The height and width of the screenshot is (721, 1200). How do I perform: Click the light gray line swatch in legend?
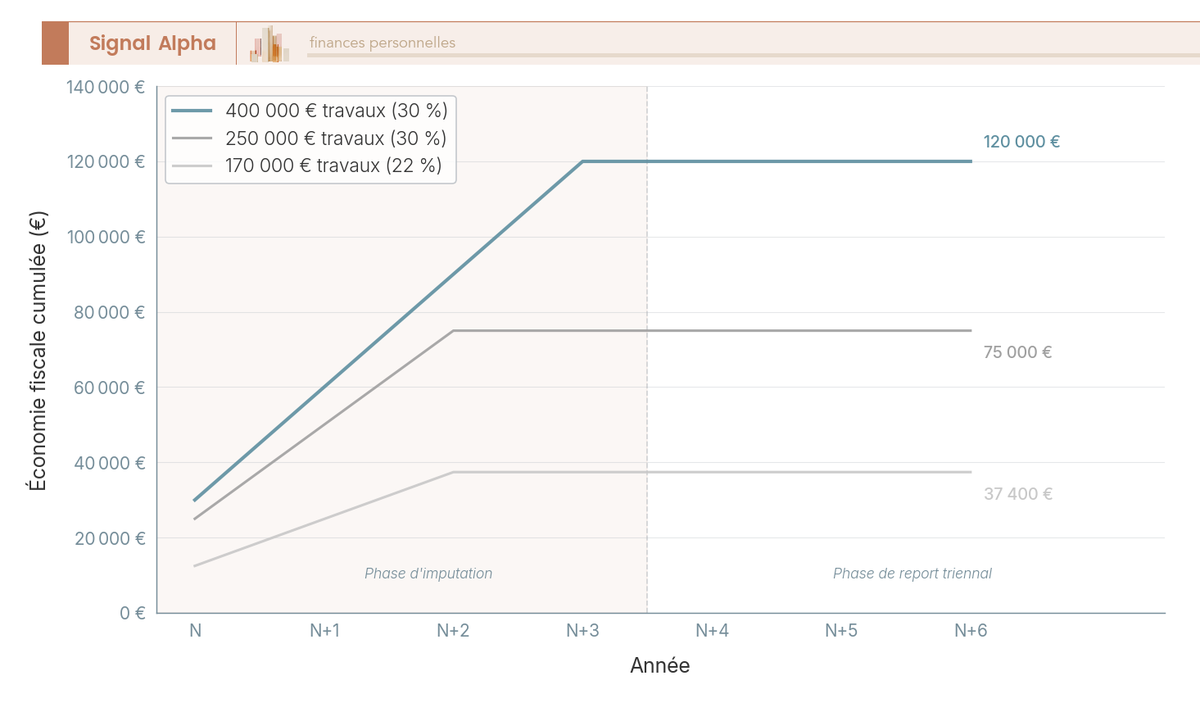tap(193, 166)
